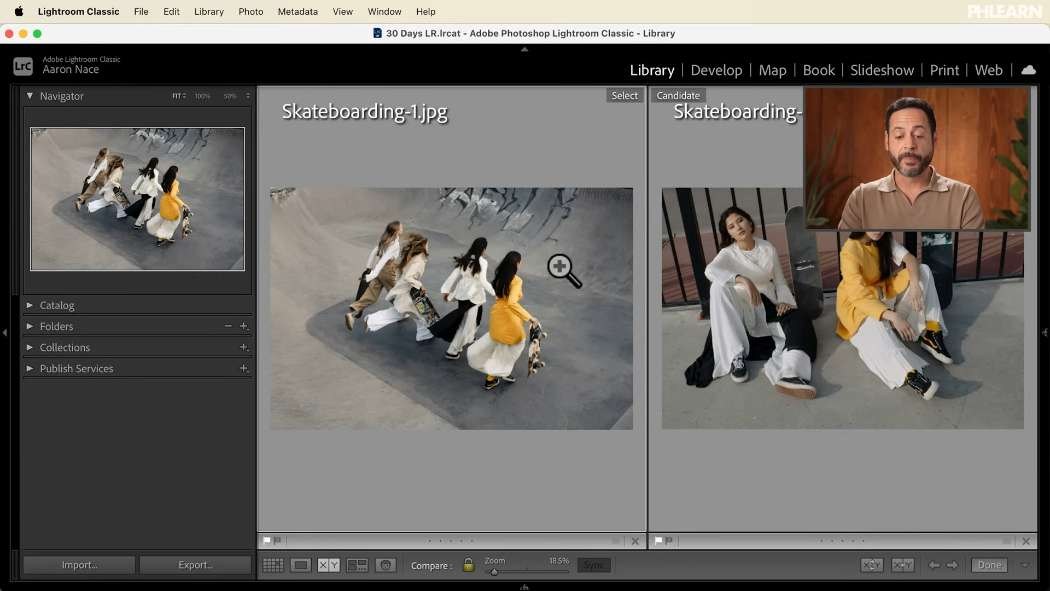
Task: Expand the Folders panel
Action: (x=29, y=326)
